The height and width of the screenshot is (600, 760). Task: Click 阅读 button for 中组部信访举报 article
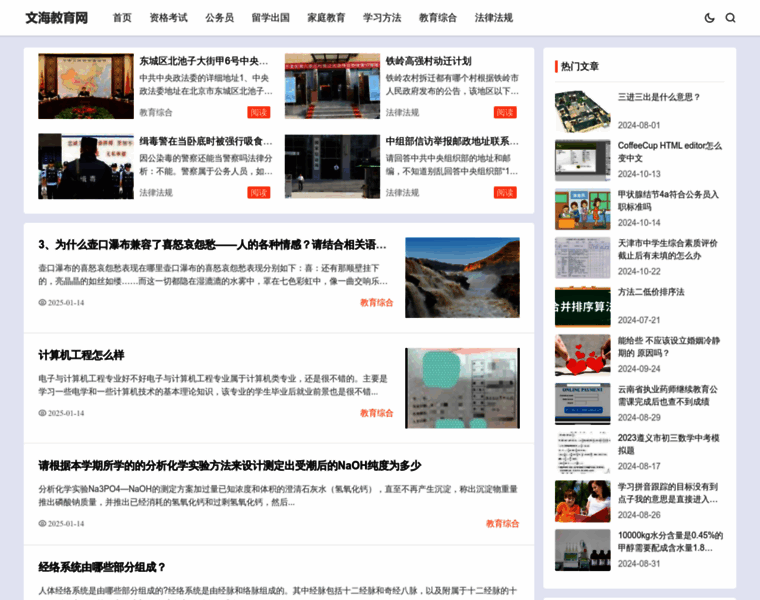(x=505, y=193)
